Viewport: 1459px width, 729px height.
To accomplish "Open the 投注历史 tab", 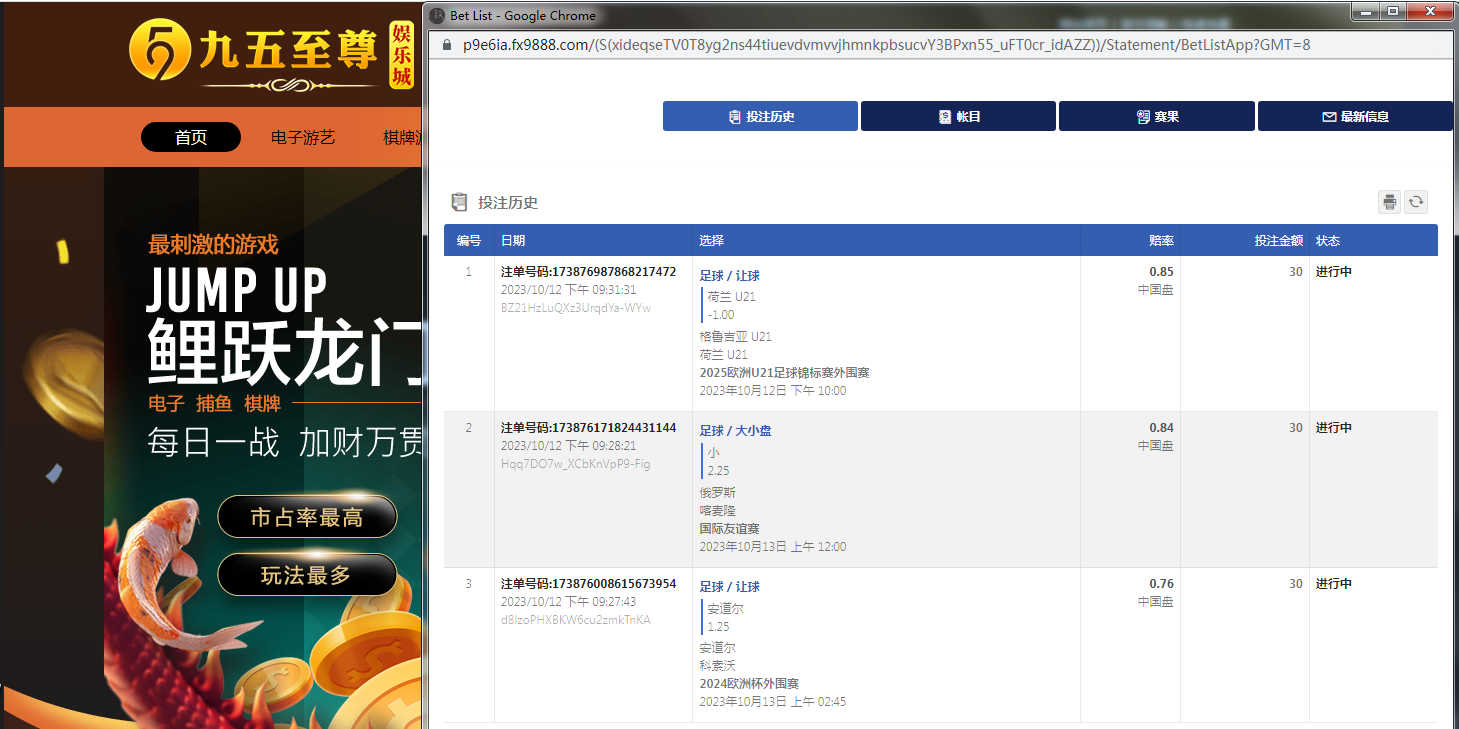I will [760, 116].
